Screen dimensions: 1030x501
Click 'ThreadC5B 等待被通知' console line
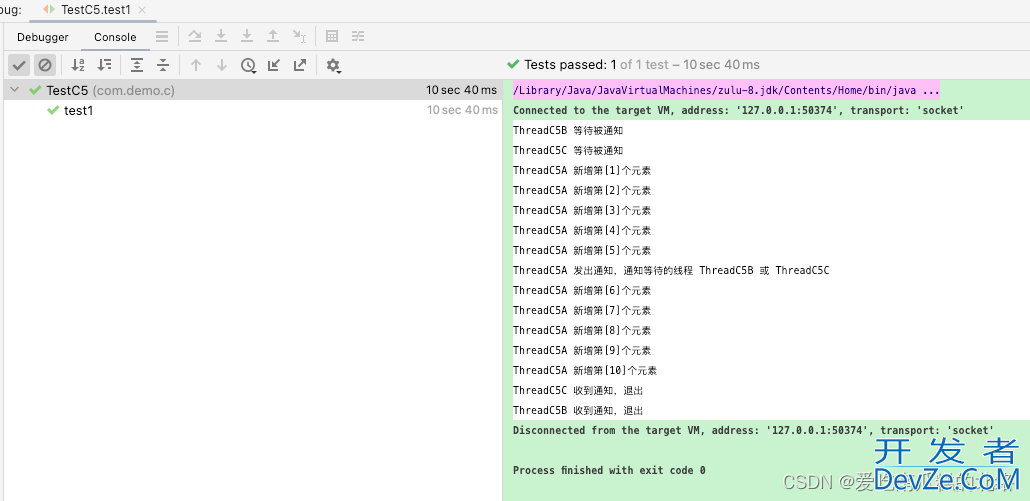[x=568, y=130]
